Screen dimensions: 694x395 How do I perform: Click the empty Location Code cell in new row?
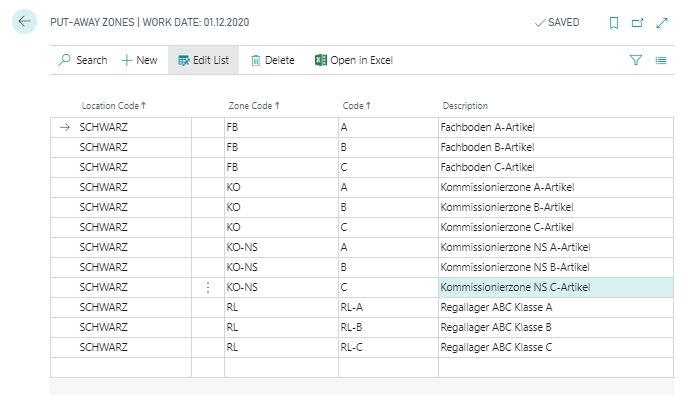[x=121, y=368]
